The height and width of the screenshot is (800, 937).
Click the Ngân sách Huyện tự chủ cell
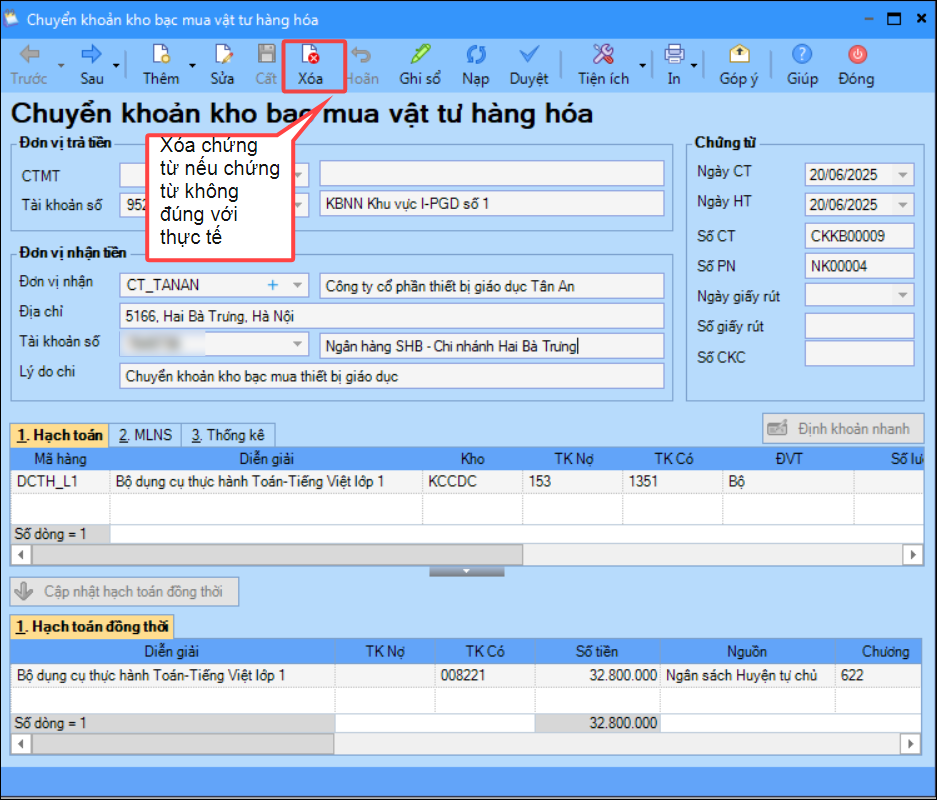click(747, 675)
